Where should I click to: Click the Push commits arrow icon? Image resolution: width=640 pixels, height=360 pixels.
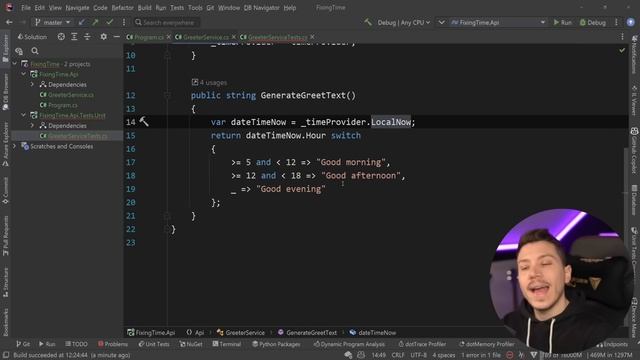(x=96, y=22)
